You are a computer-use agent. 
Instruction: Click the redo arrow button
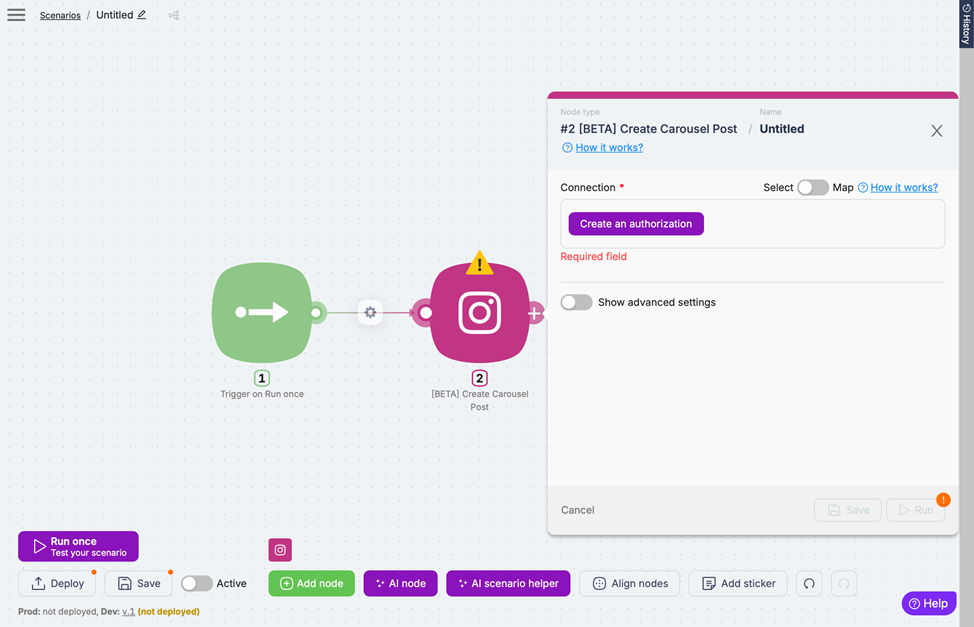[x=844, y=584]
